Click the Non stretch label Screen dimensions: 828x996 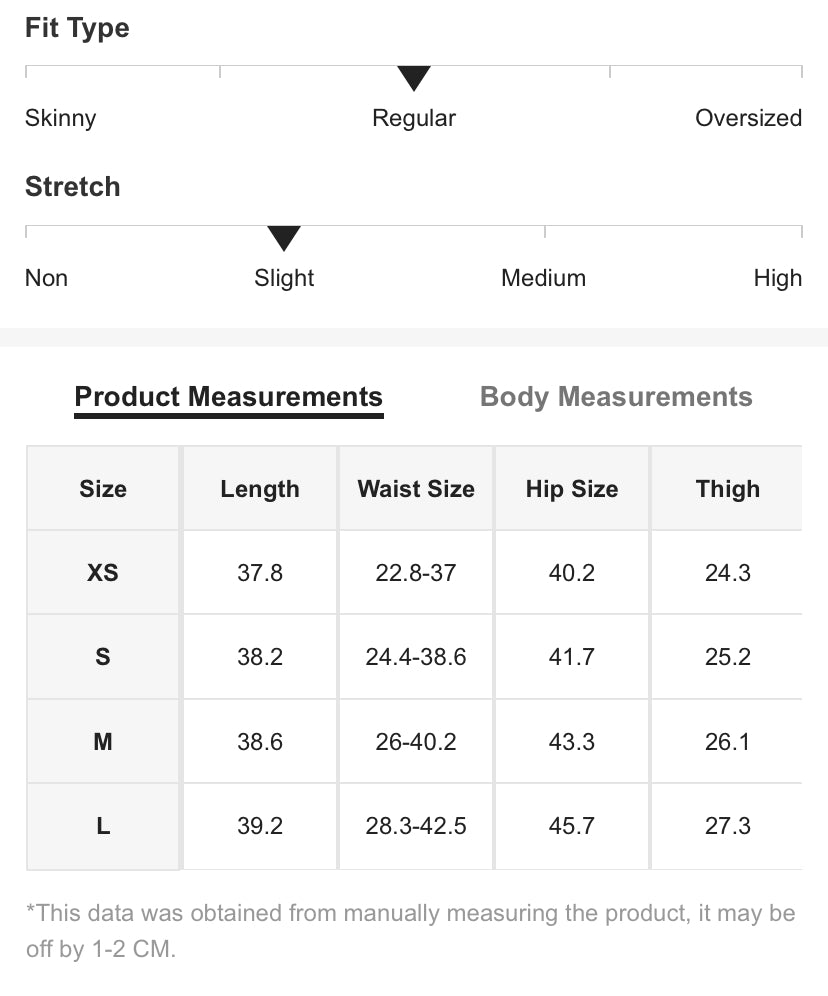point(47,278)
